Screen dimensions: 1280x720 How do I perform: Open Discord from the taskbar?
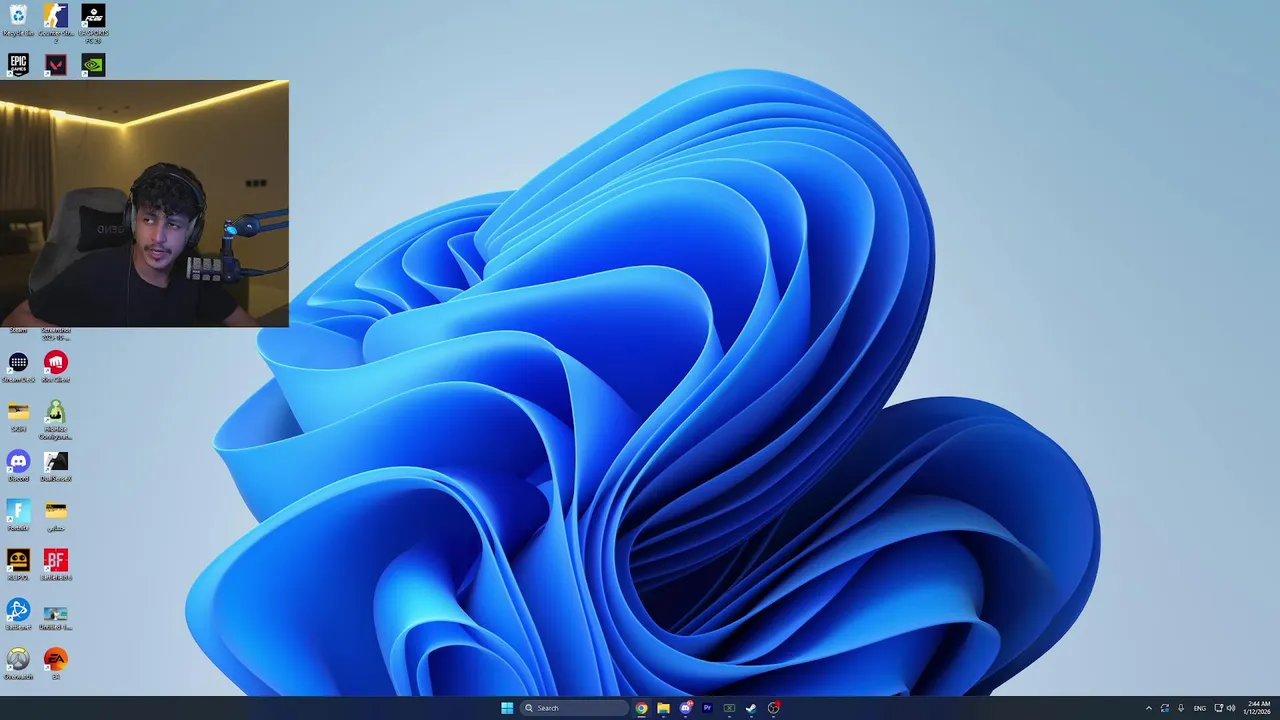[685, 708]
